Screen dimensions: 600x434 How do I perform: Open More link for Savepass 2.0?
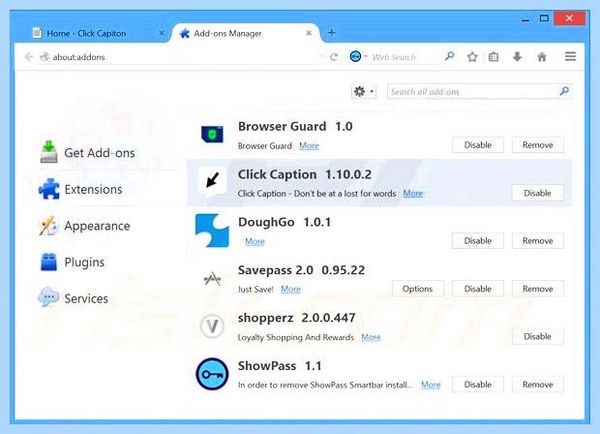tap(290, 289)
